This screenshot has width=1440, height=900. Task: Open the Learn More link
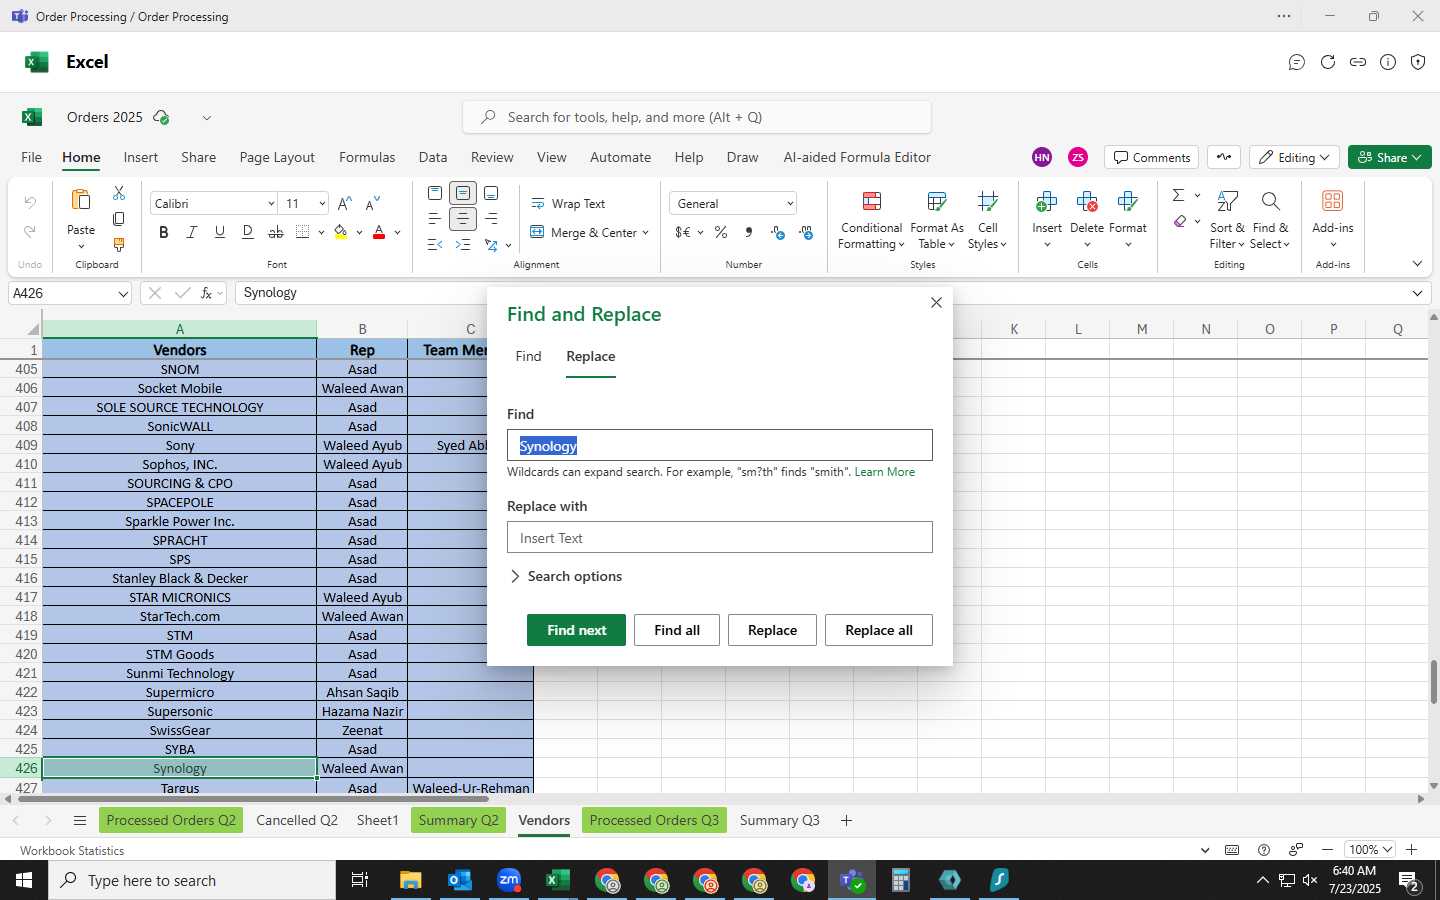[x=884, y=472]
